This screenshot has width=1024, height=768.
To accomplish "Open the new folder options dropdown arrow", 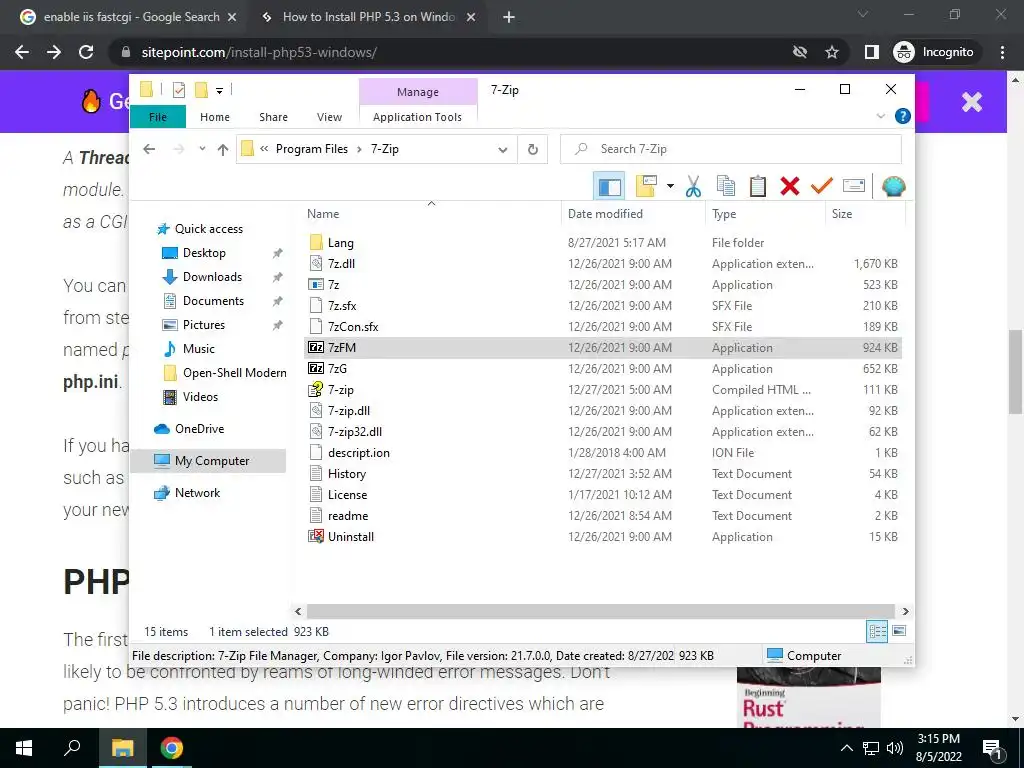I will pyautogui.click(x=670, y=186).
